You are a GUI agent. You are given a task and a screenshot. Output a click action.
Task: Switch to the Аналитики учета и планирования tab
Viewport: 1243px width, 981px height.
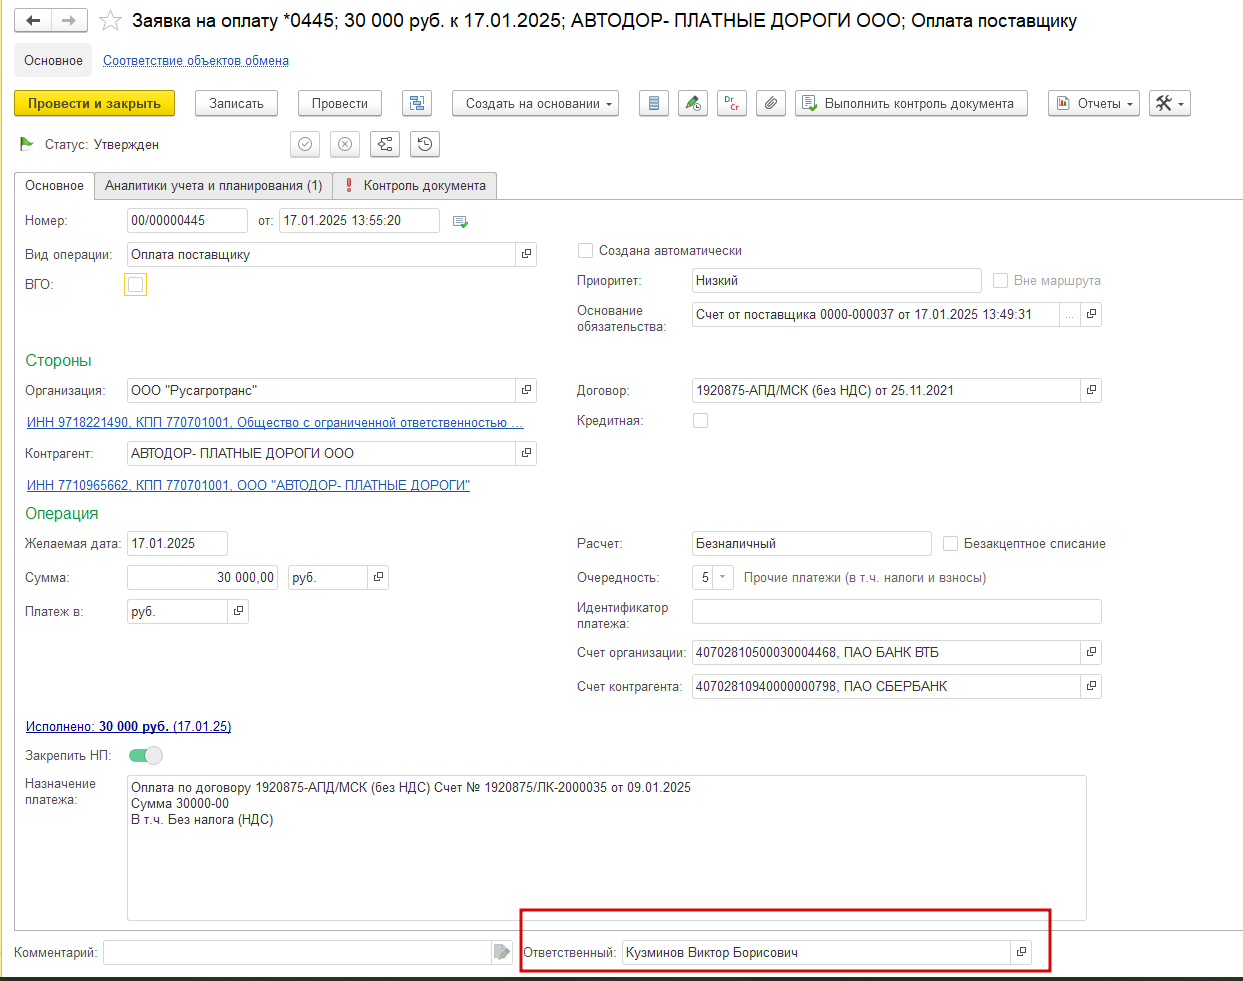(213, 186)
